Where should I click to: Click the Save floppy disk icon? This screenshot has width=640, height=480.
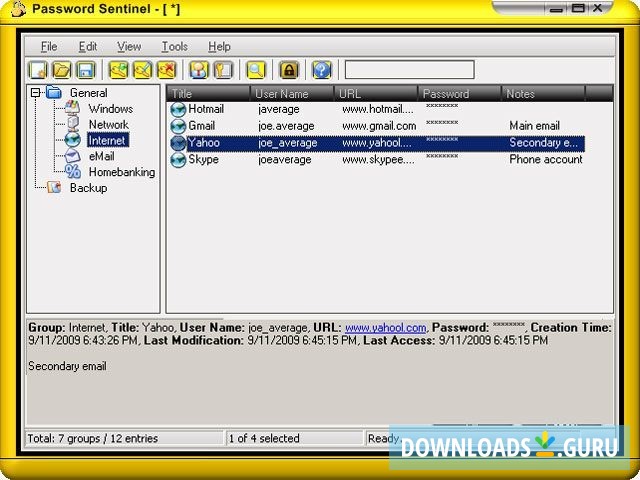coord(85,70)
